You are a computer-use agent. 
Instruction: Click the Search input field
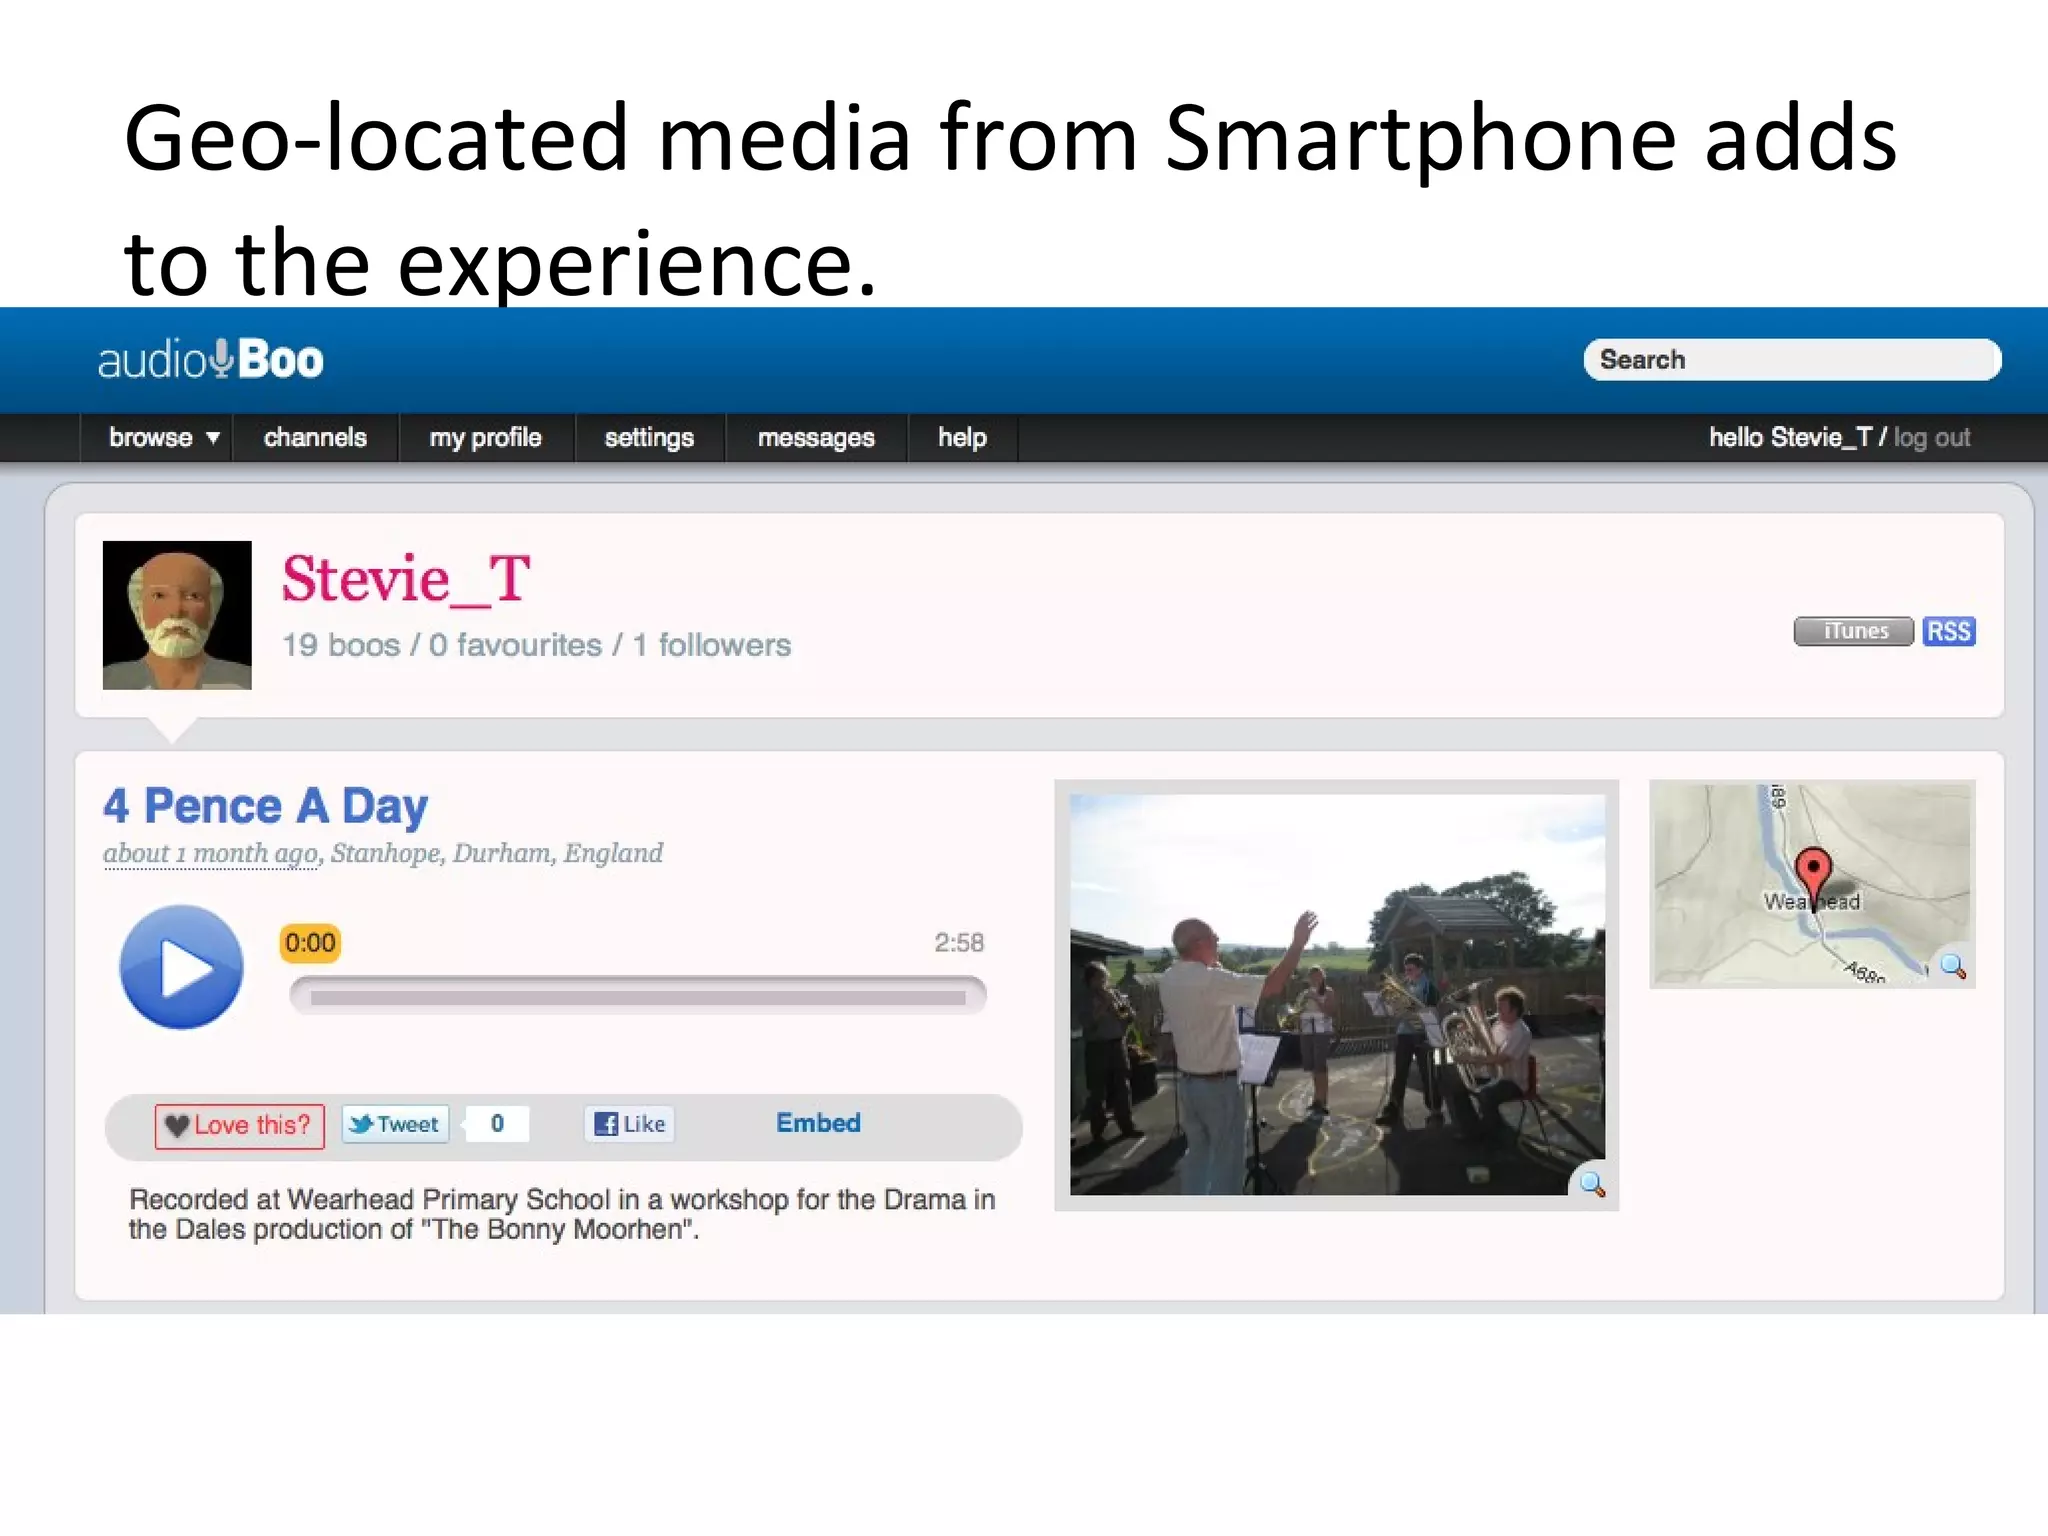[x=1792, y=360]
